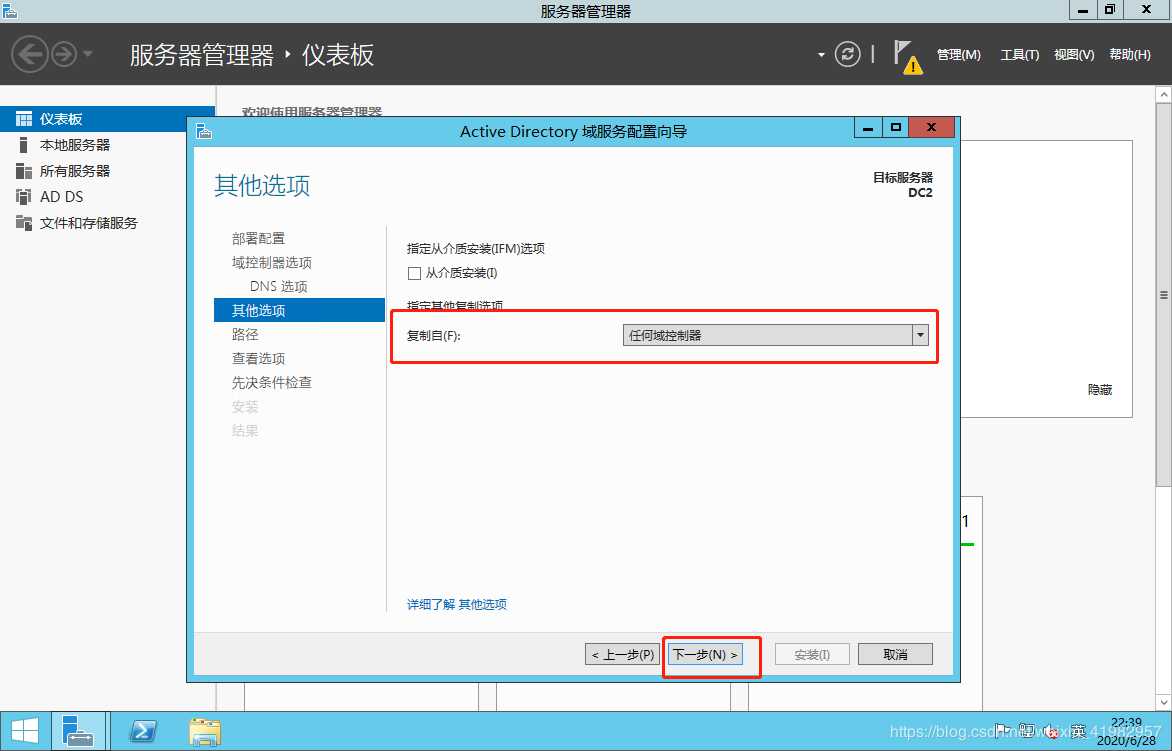Go to 先决条件检查 wizard step
Screen dimensions: 1172x751
click(x=271, y=382)
